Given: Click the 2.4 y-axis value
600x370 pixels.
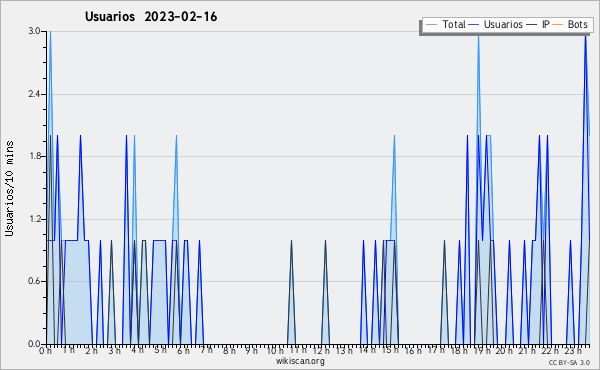Looking at the screenshot, I should click(x=34, y=94).
